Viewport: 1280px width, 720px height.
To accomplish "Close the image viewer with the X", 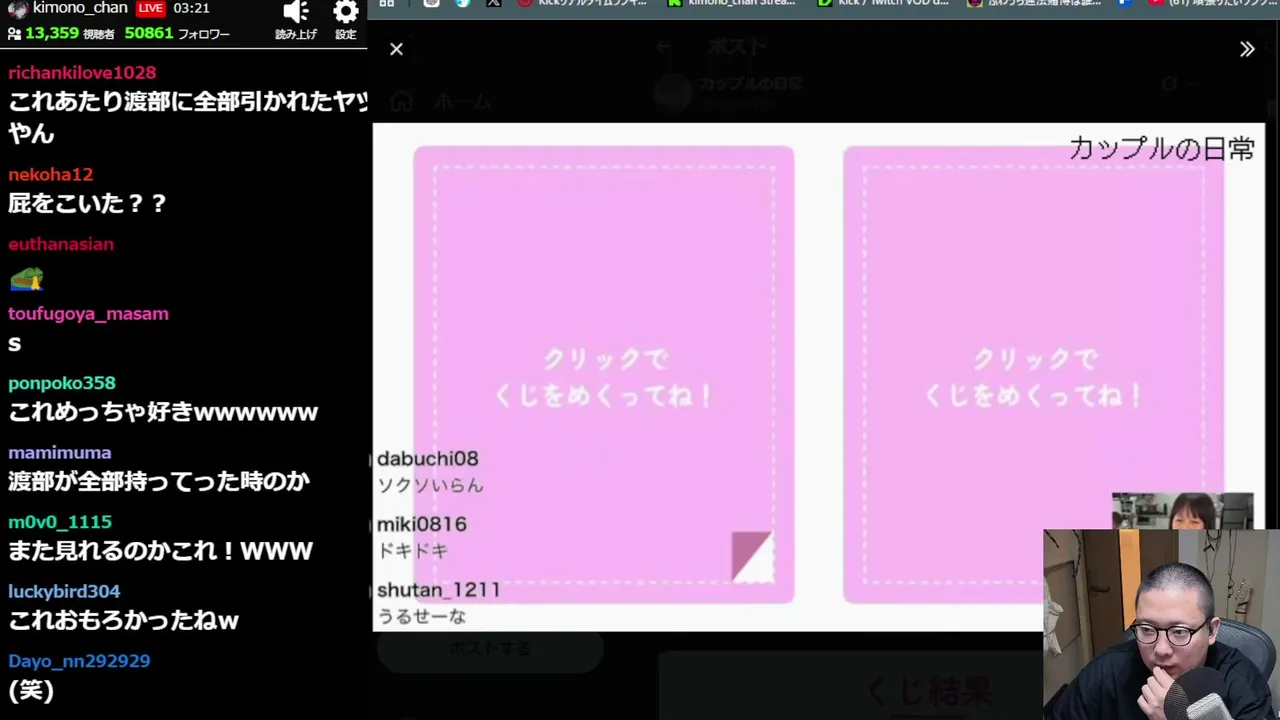I will [396, 49].
